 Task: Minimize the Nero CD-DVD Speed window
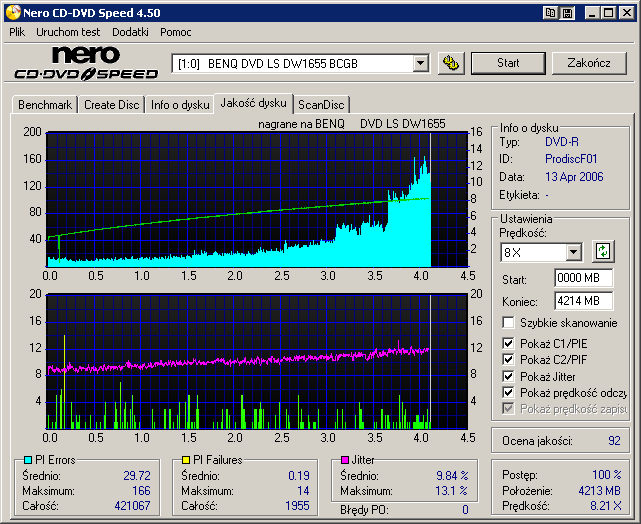point(592,13)
